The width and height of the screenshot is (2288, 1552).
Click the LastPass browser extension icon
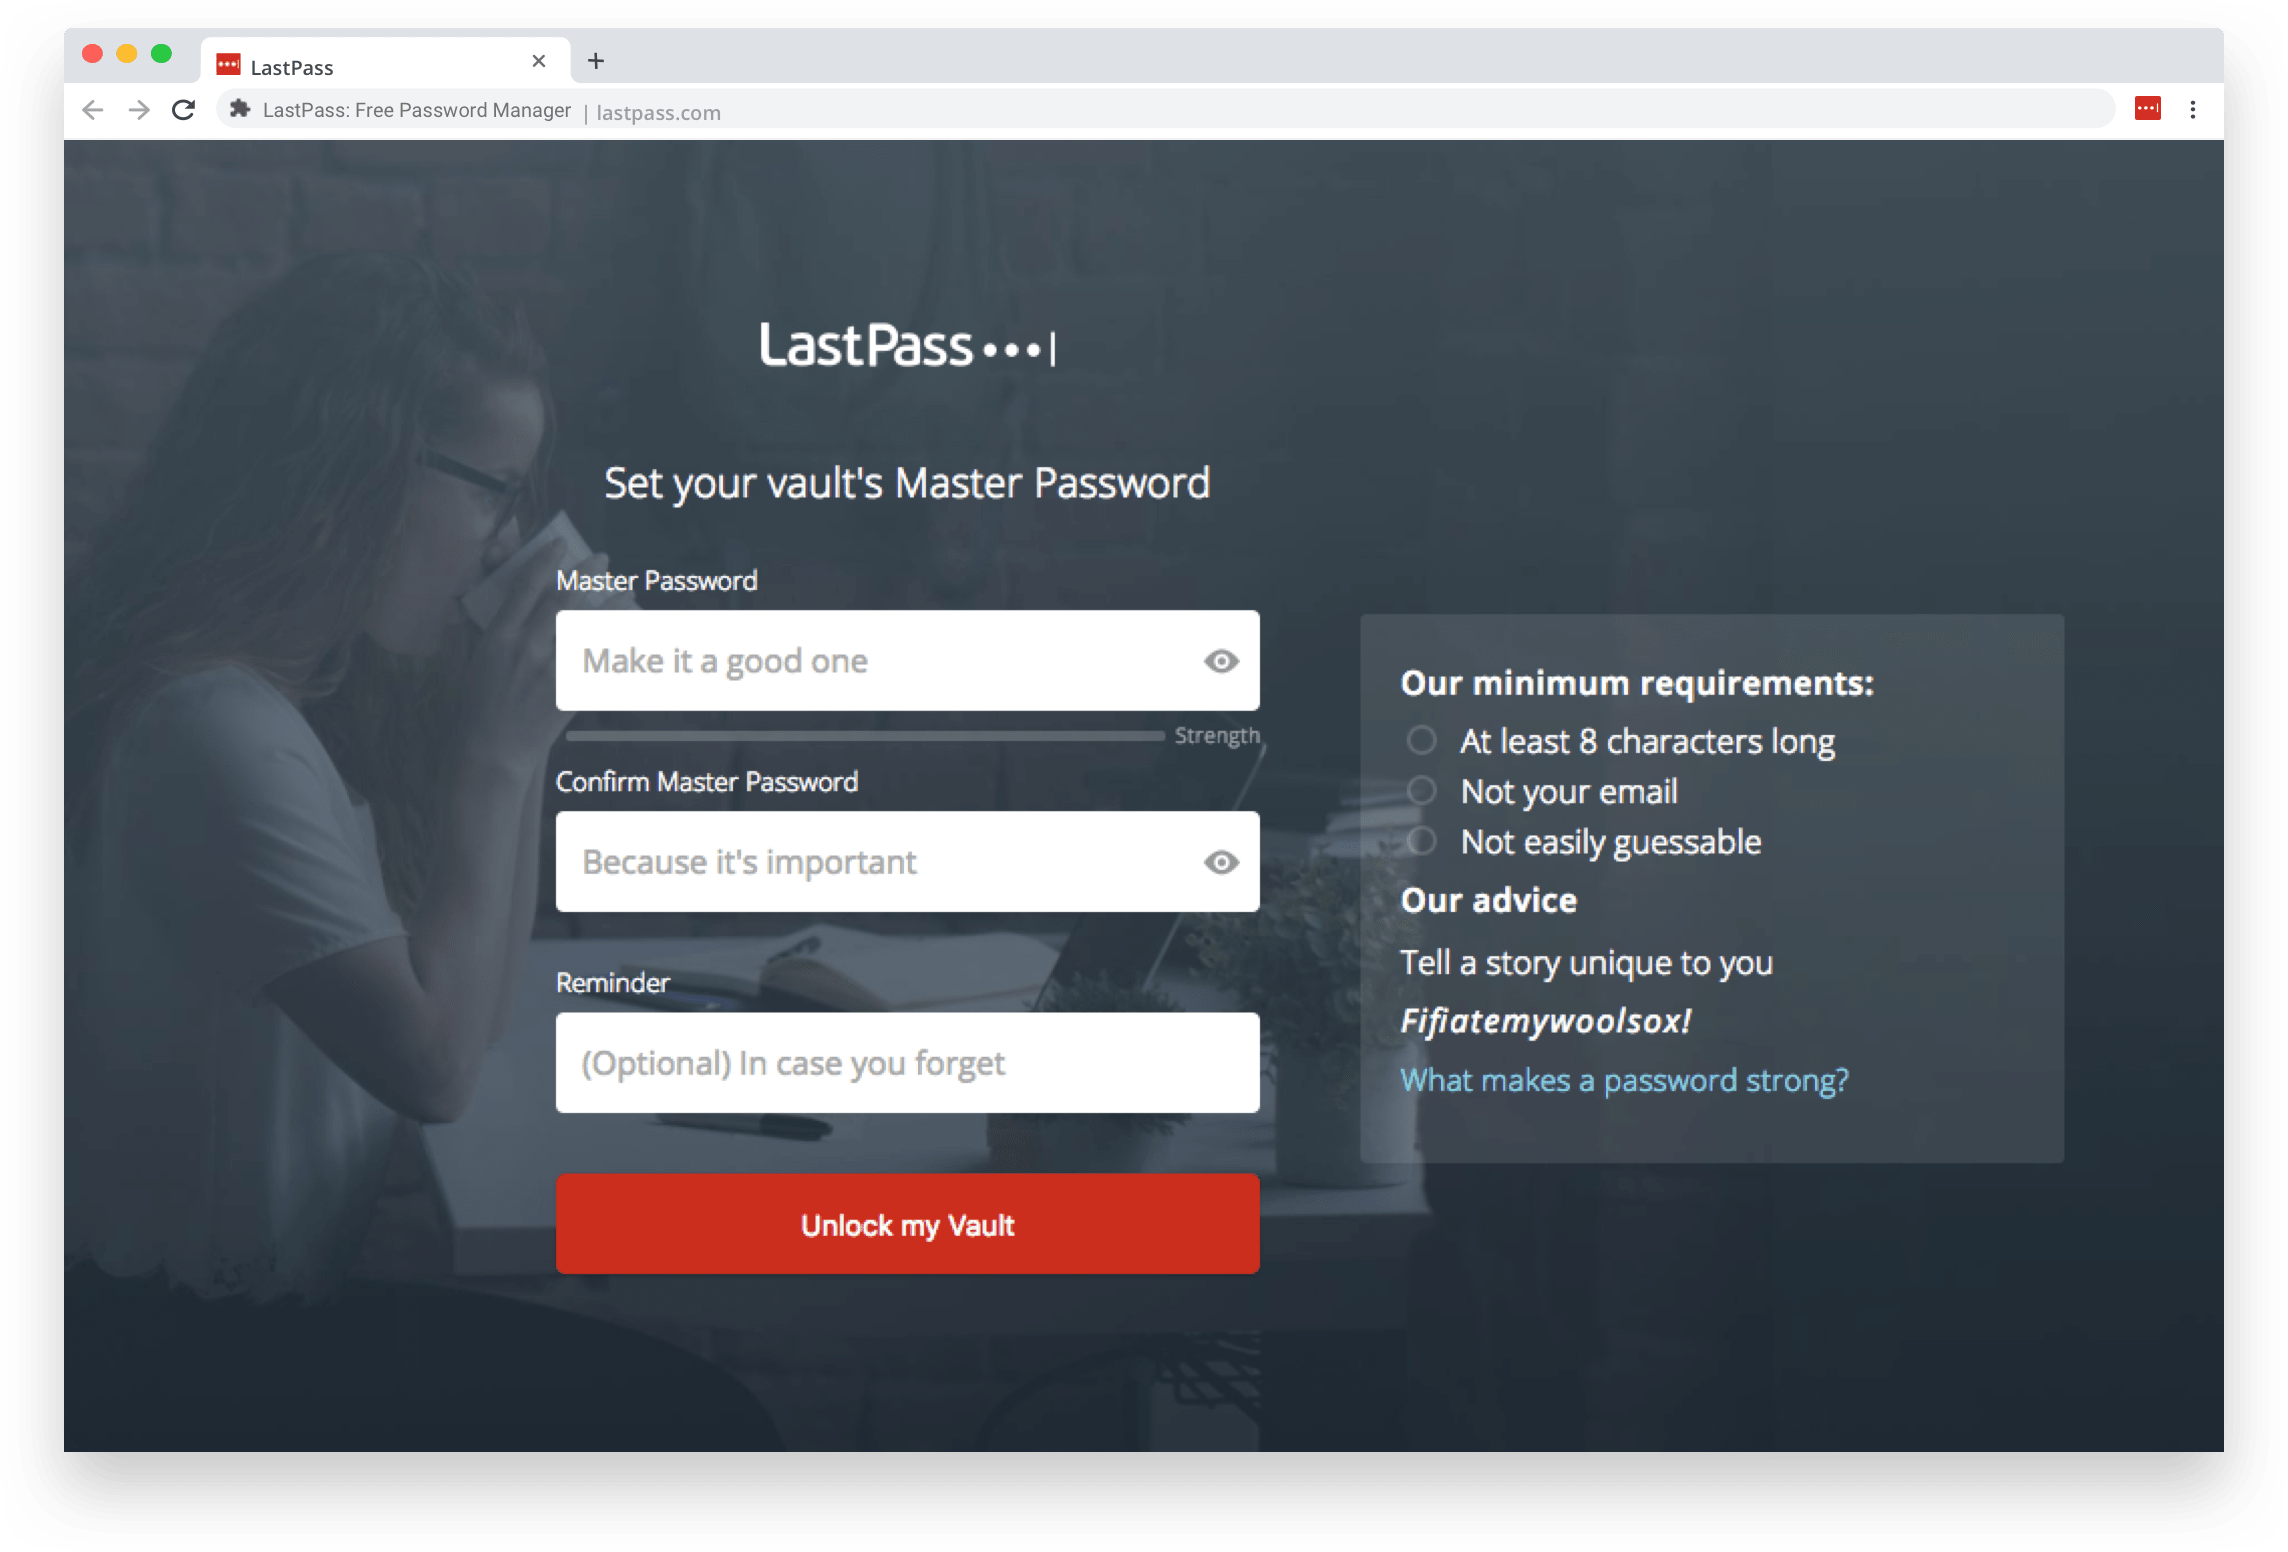point(2149,111)
